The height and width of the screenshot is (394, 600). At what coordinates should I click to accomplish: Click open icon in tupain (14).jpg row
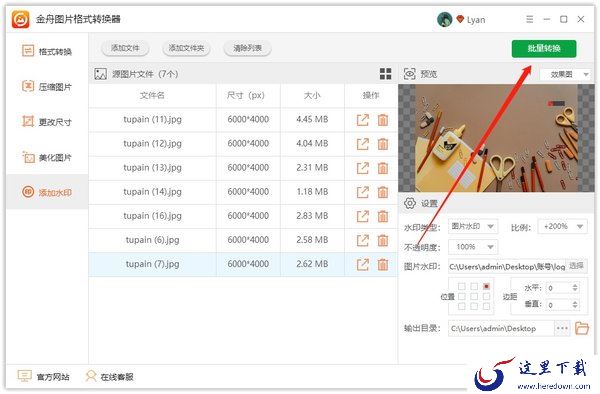pos(362,192)
